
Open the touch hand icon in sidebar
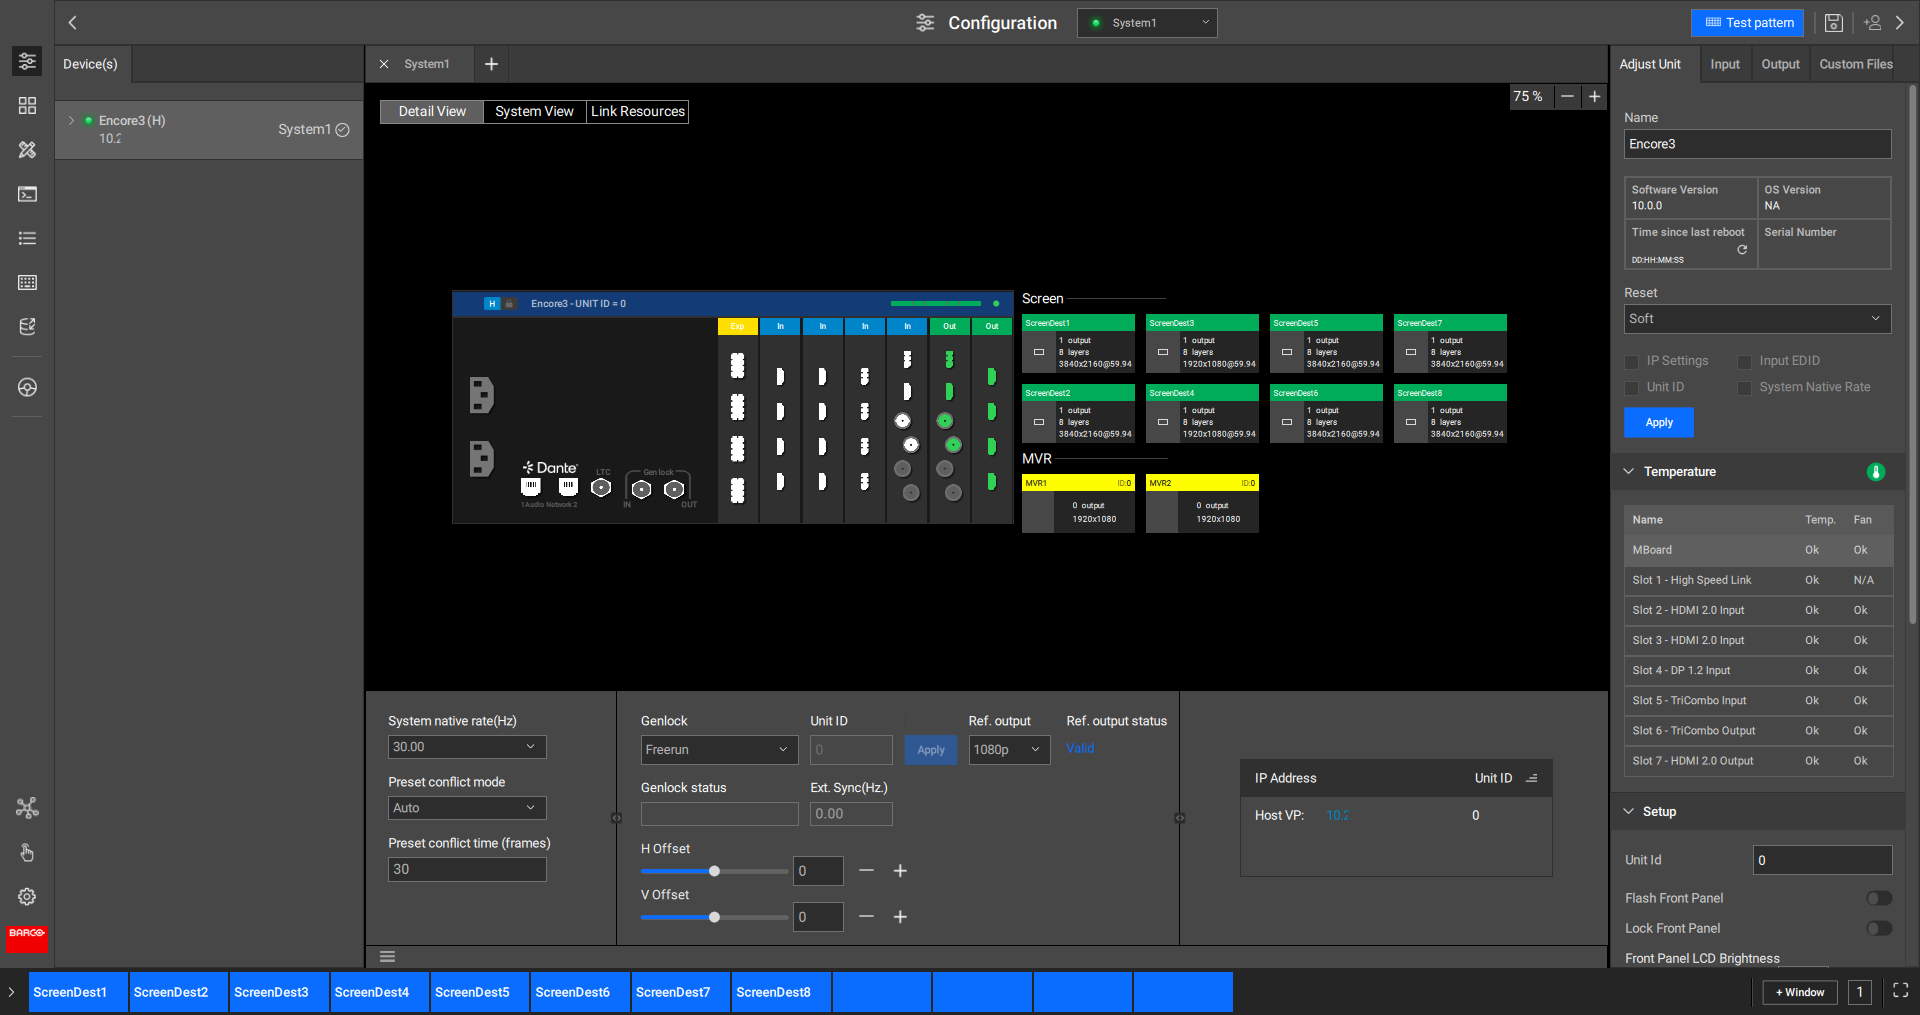pos(27,852)
